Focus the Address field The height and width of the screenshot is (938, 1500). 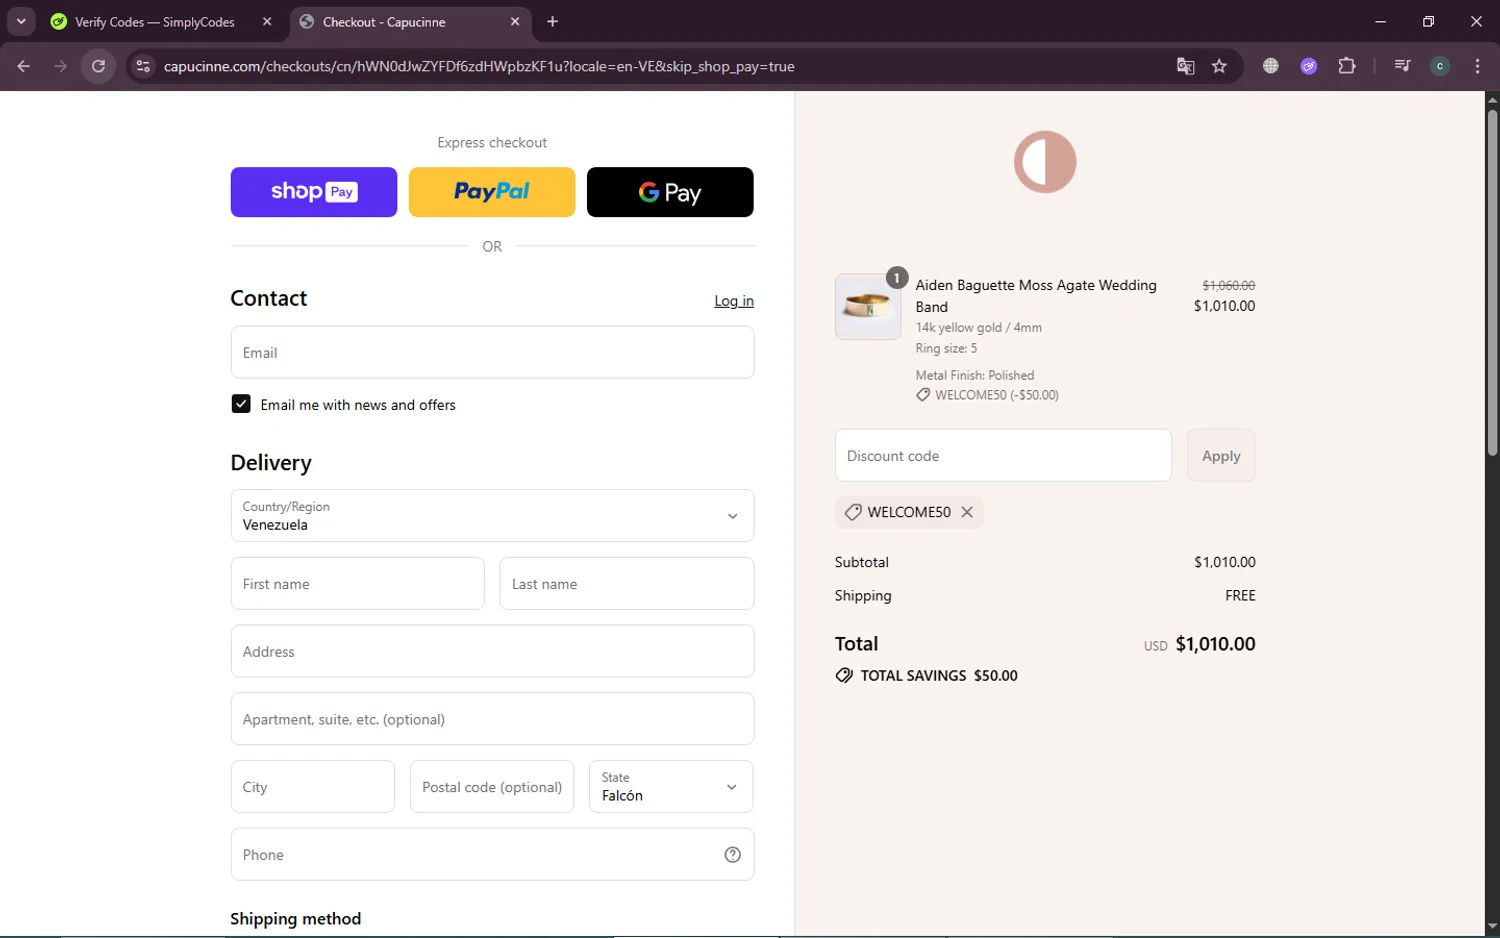492,651
